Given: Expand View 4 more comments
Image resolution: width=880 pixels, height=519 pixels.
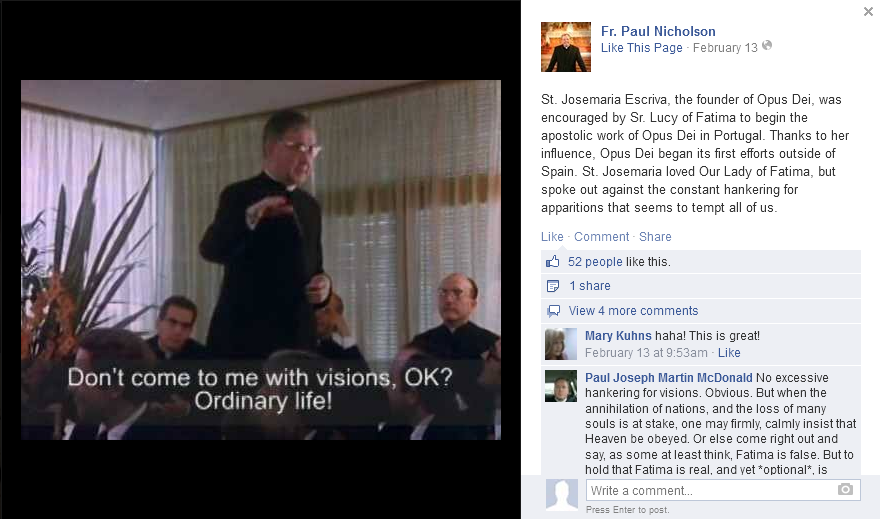Looking at the screenshot, I should (633, 311).
